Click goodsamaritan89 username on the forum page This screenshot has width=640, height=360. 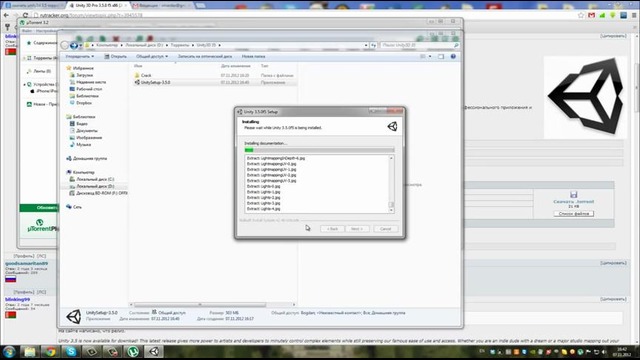tap(27, 264)
